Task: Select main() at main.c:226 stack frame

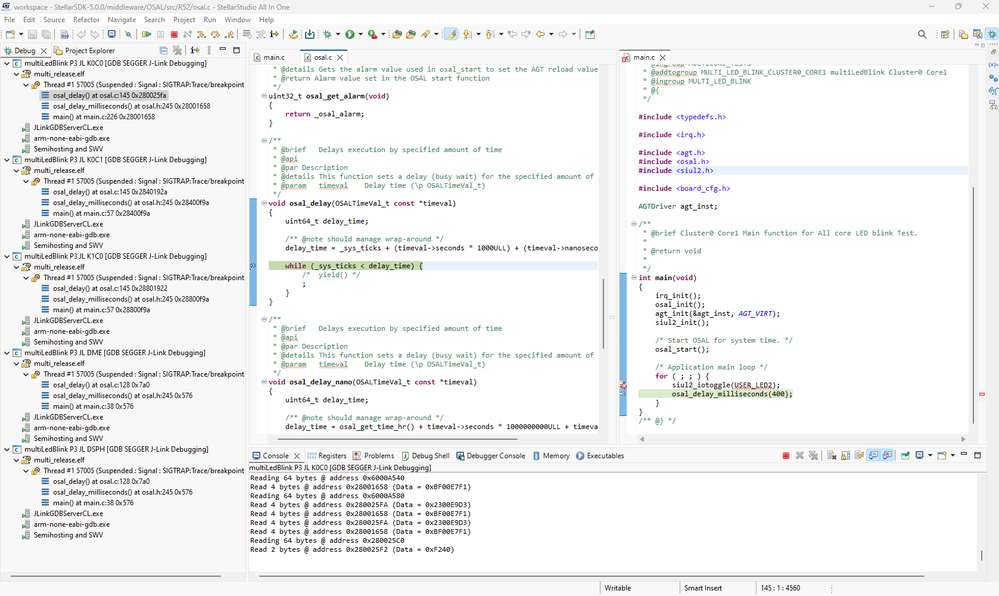Action: tap(103, 117)
